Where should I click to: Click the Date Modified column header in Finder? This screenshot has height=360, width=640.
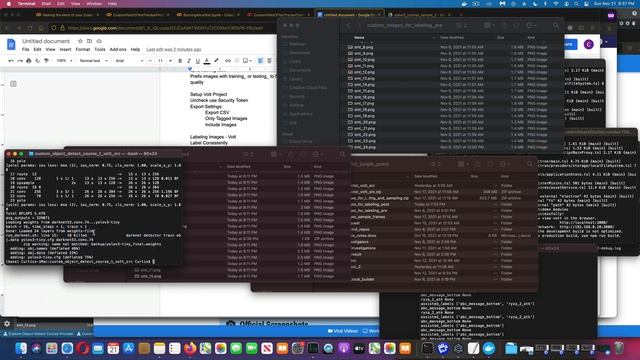click(x=452, y=38)
